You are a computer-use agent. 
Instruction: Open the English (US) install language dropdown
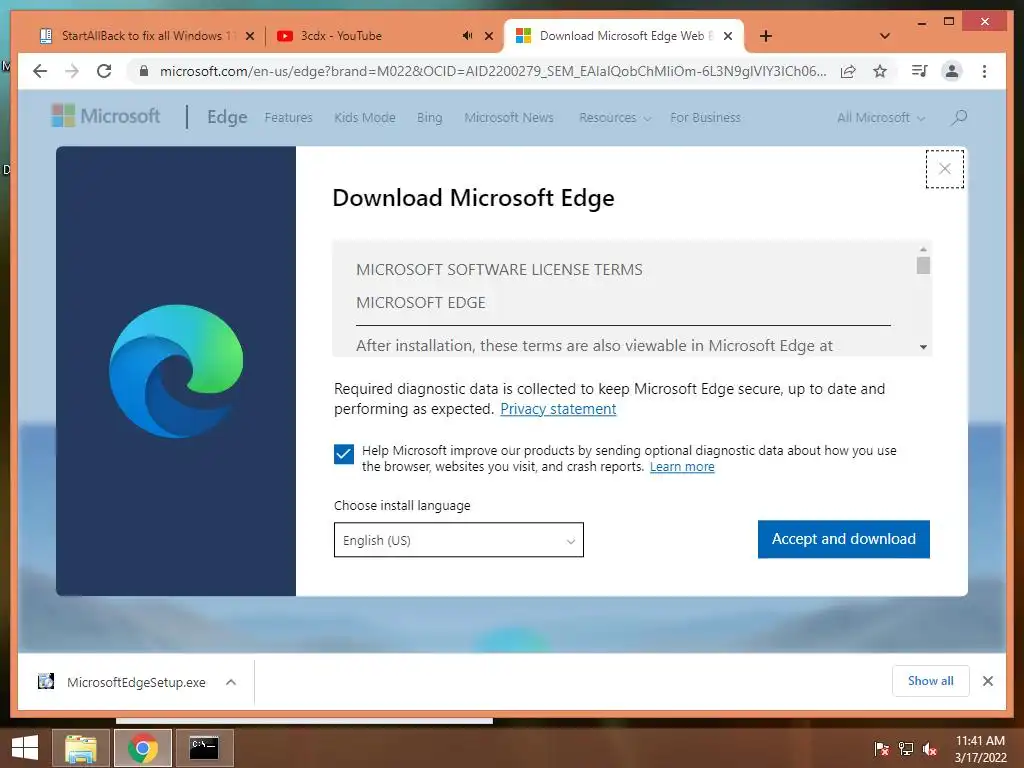point(458,540)
